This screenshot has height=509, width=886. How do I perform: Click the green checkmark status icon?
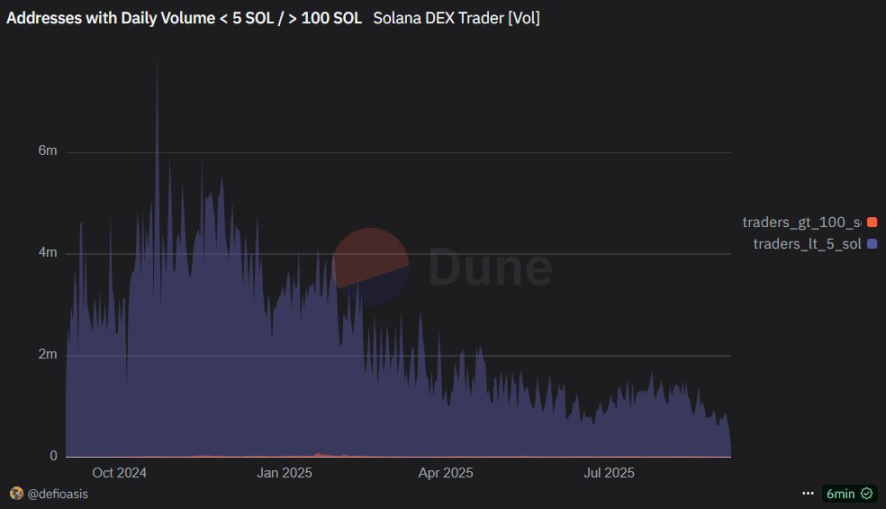point(867,494)
